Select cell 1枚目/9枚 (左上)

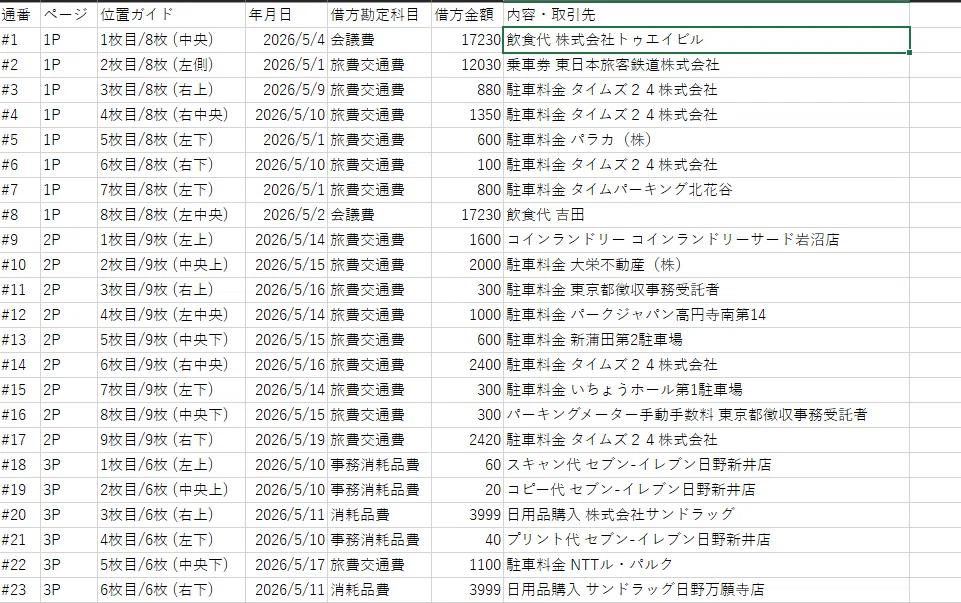(x=171, y=240)
